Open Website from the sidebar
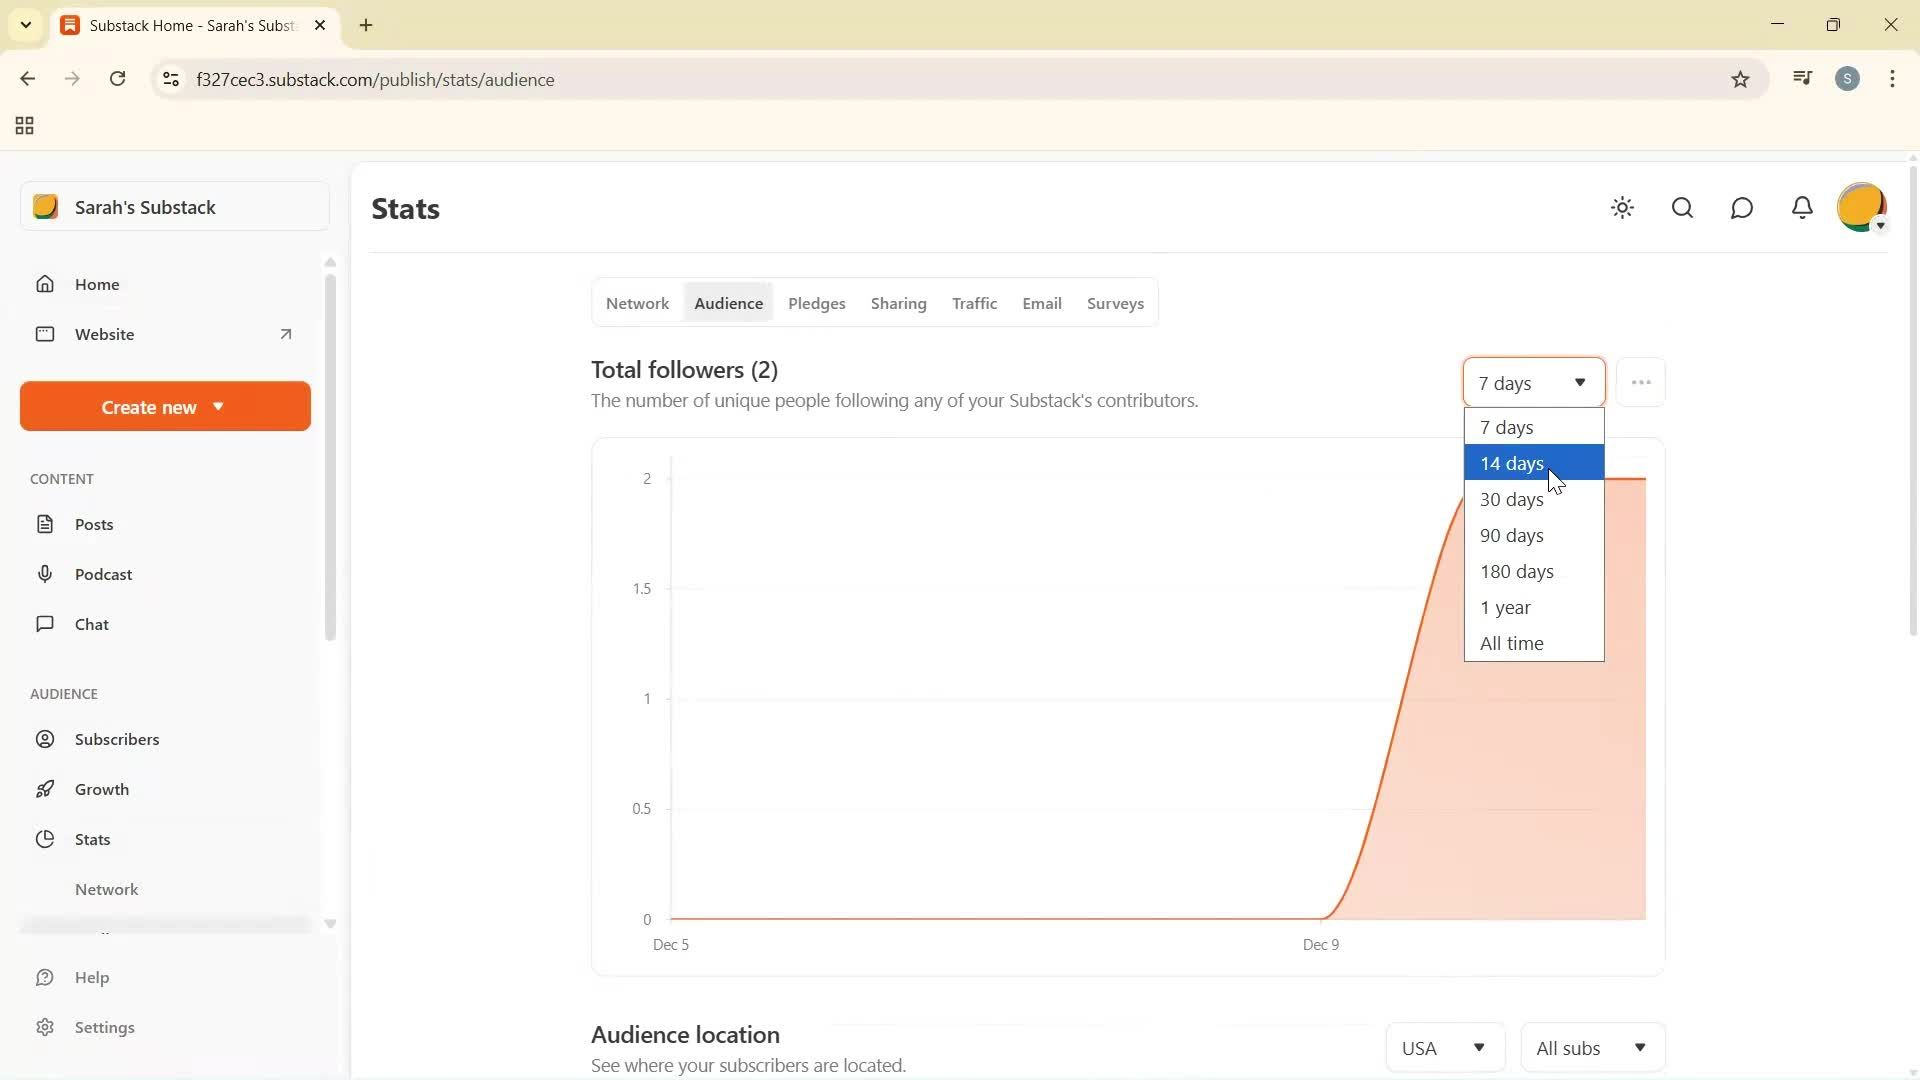 105,334
